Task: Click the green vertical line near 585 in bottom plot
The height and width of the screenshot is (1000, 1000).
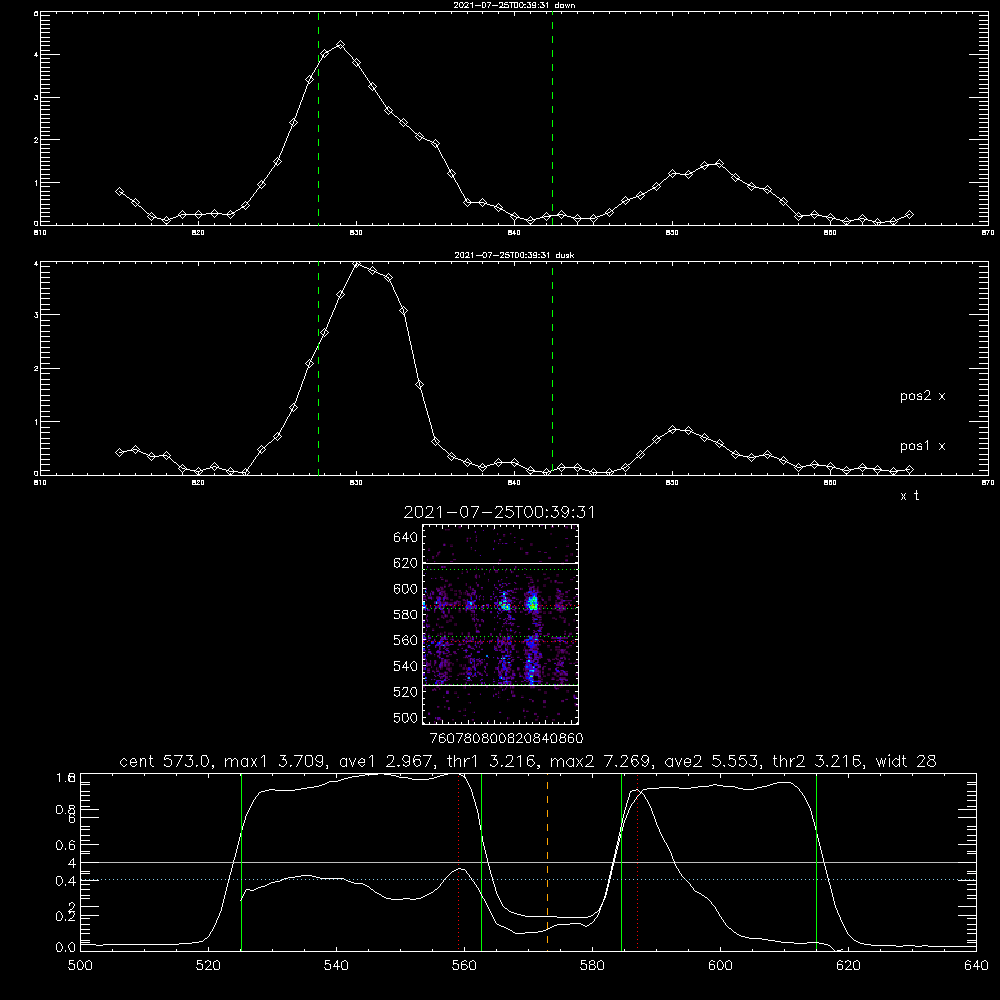Action: (621, 862)
